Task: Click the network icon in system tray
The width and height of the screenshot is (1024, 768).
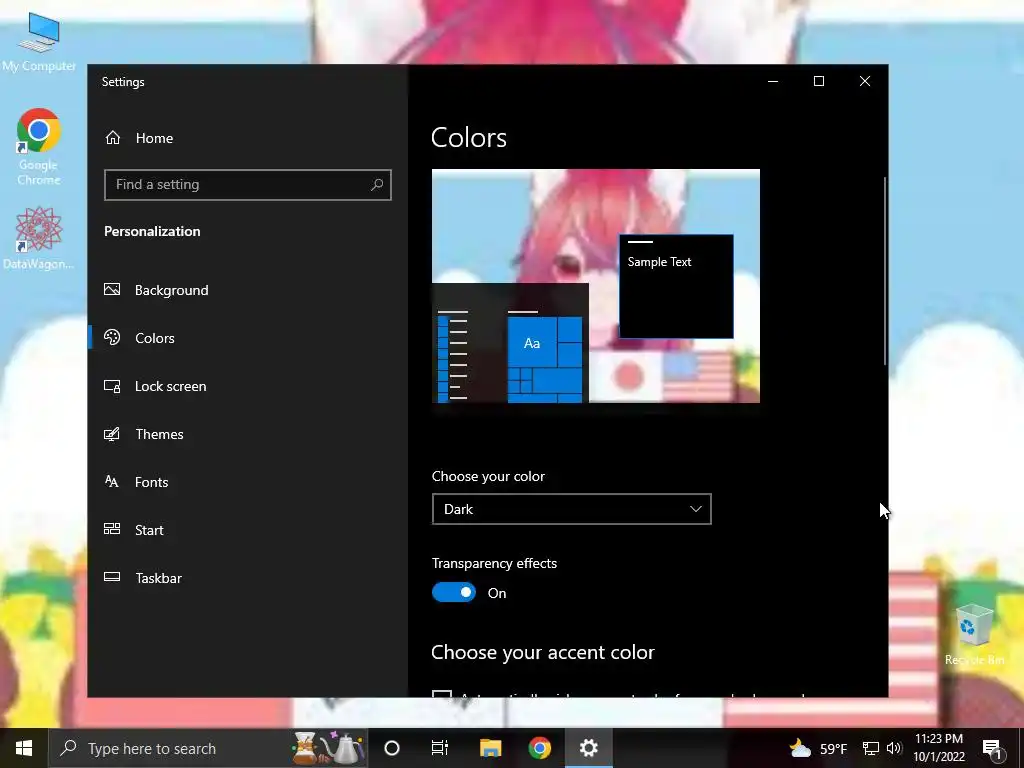Action: 871,748
